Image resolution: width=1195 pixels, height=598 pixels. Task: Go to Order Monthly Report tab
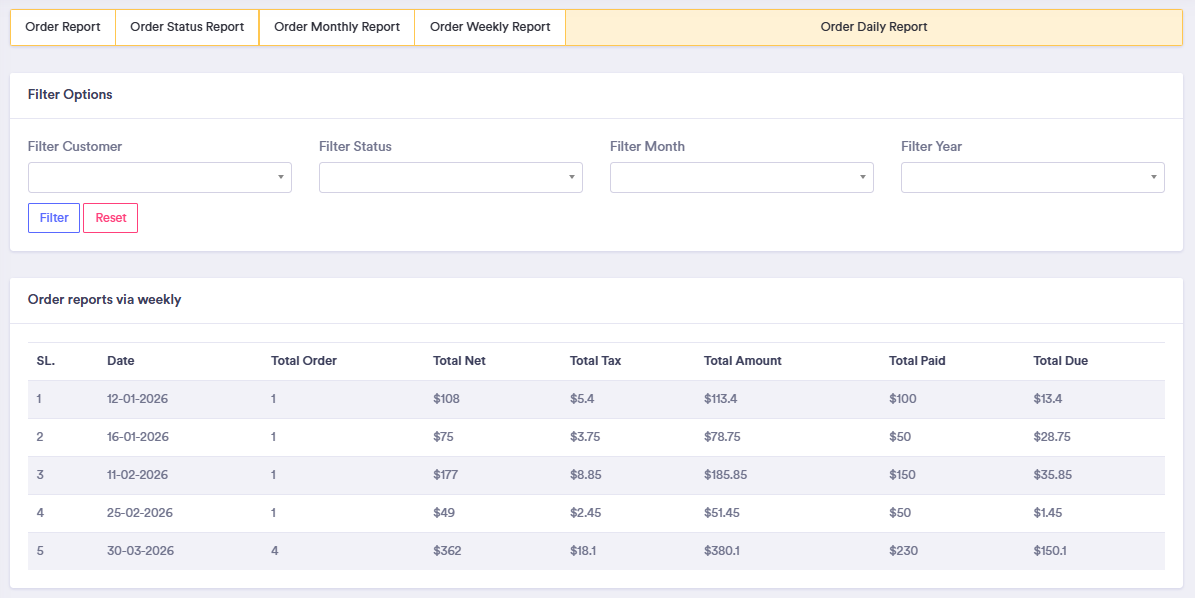tap(337, 27)
